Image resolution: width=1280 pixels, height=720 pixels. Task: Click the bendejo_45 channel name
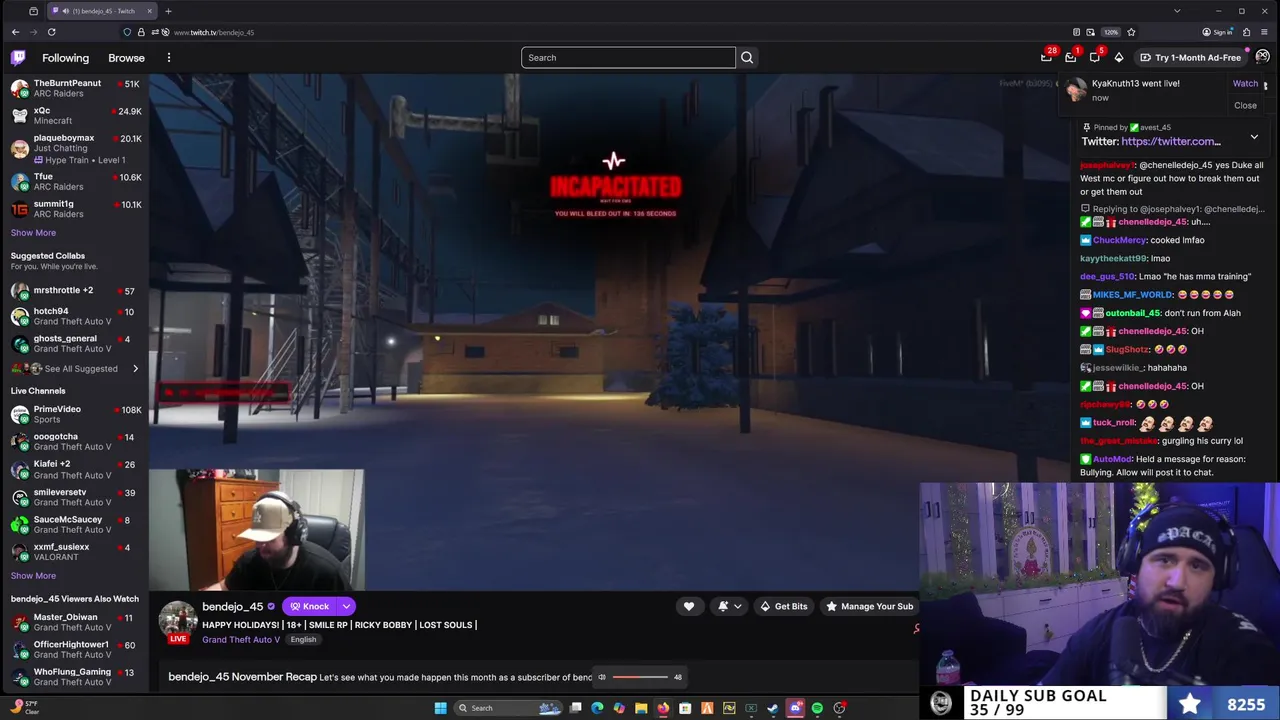(x=232, y=607)
